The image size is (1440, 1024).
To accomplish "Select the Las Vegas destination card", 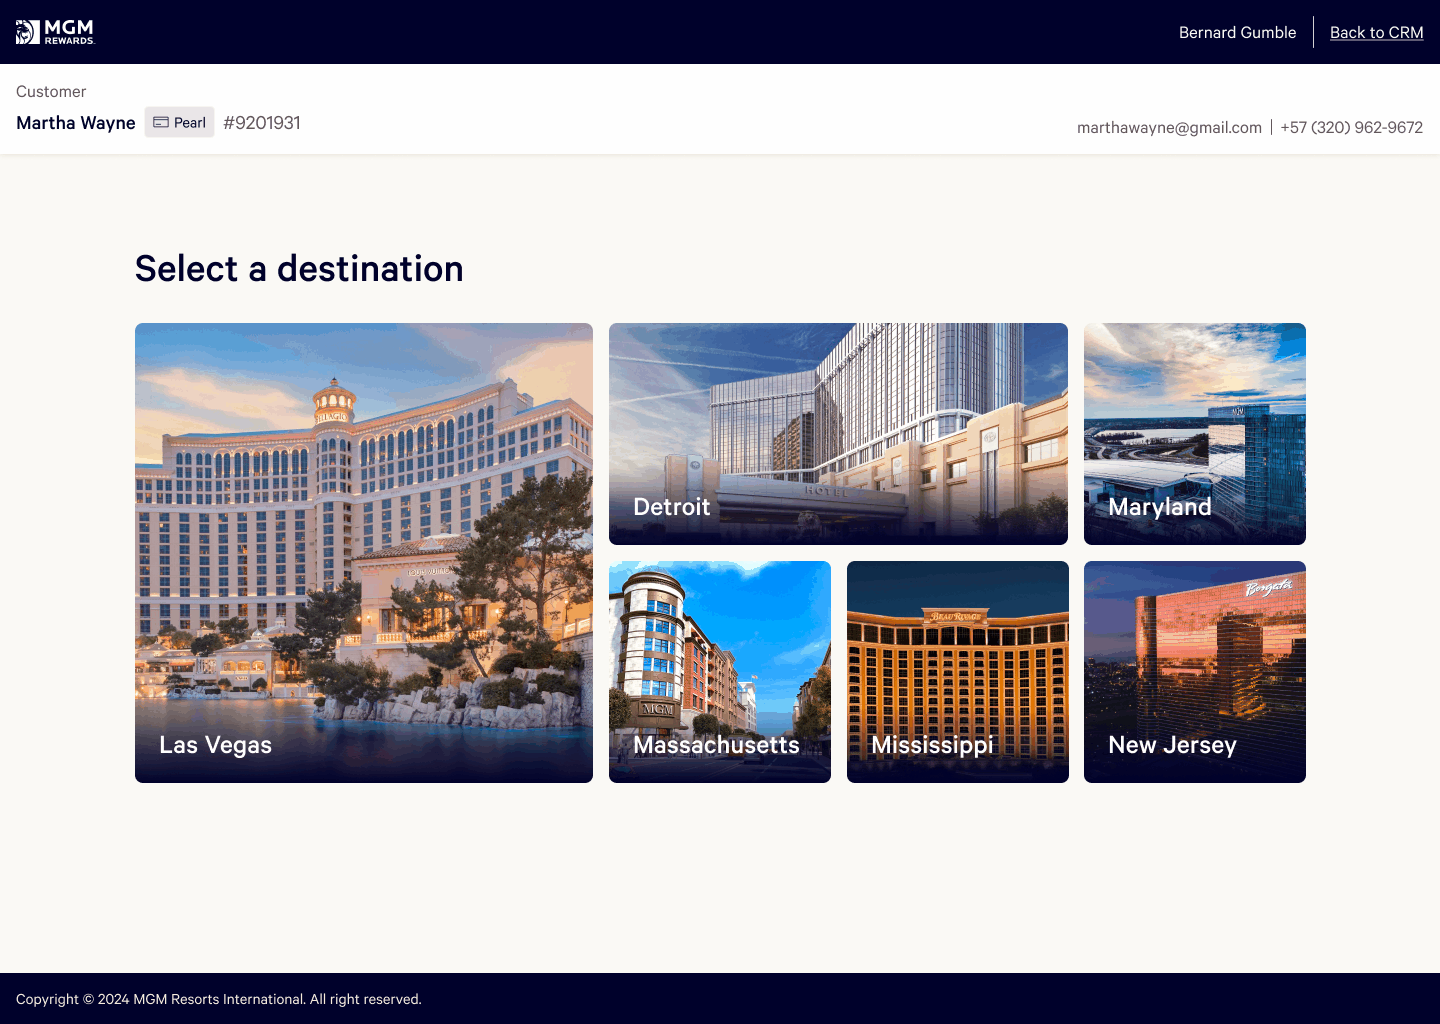I will 364,553.
